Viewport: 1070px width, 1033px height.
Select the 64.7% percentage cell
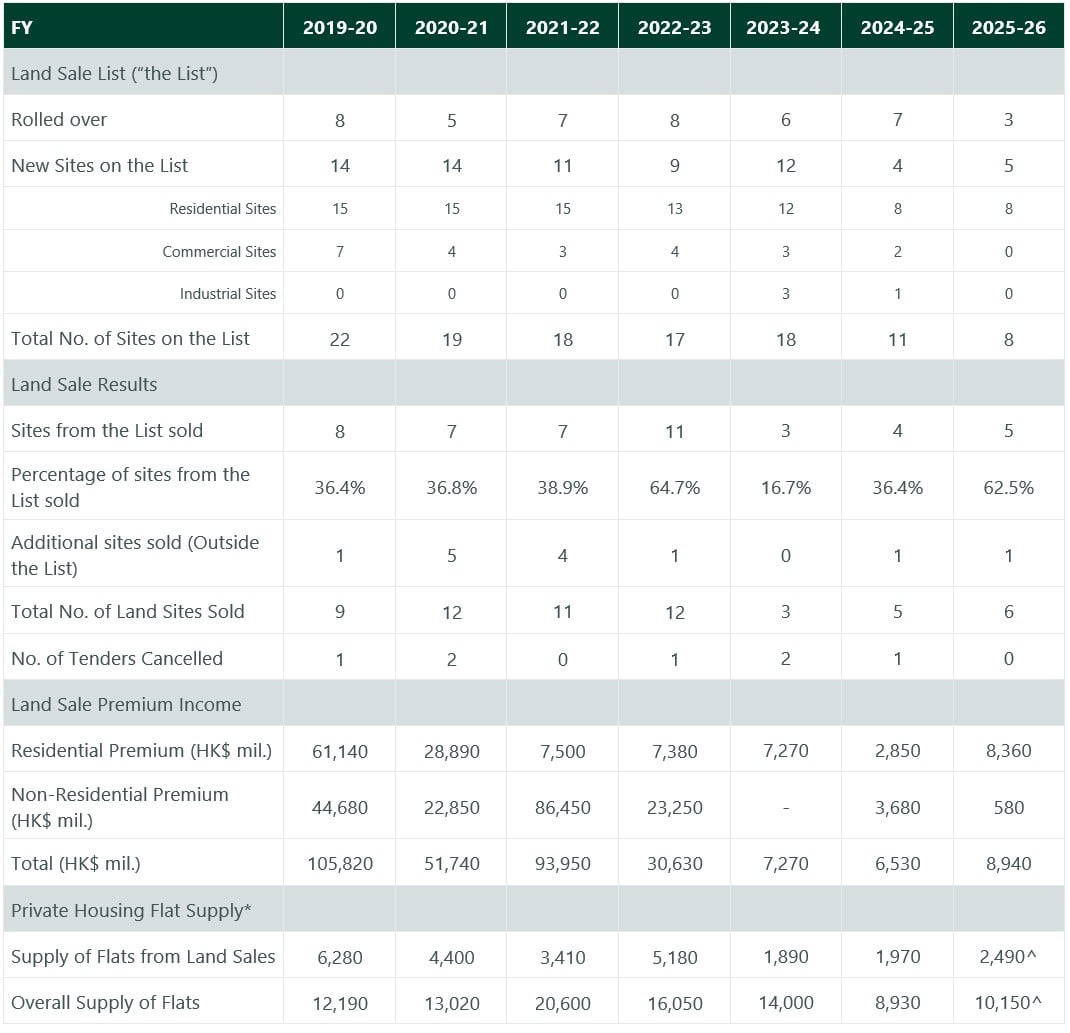click(x=674, y=488)
